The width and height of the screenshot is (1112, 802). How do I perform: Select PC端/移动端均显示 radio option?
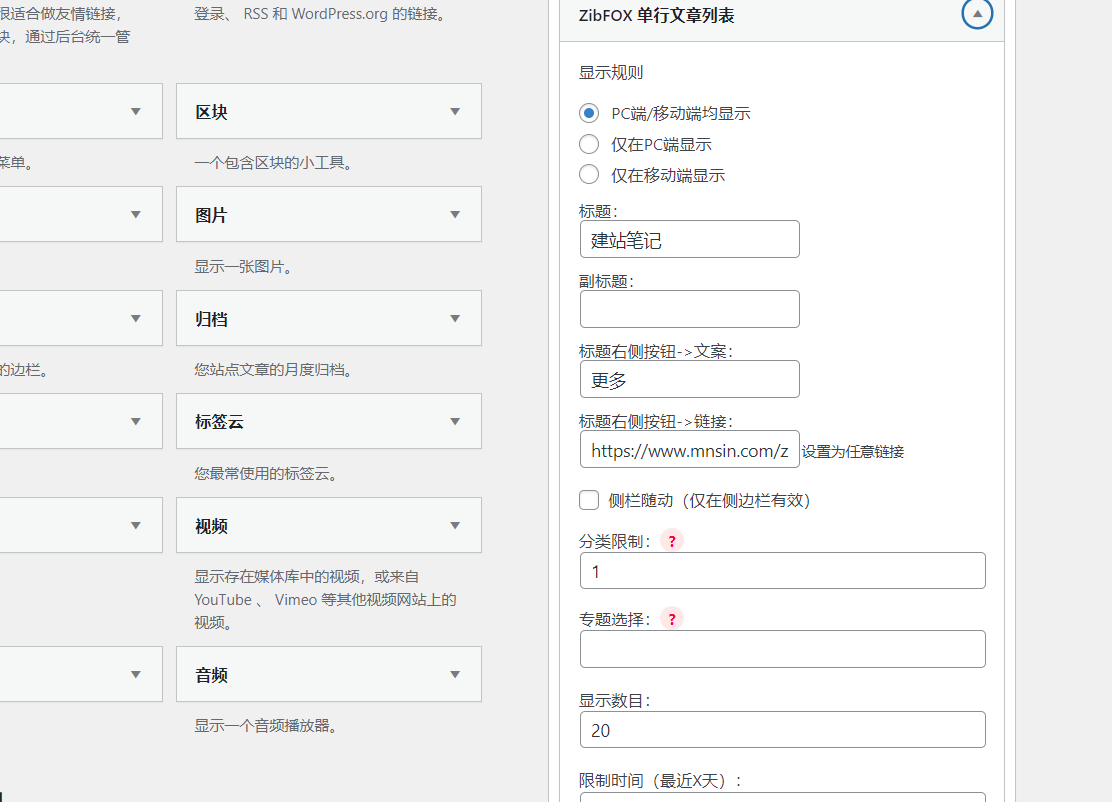(x=589, y=113)
